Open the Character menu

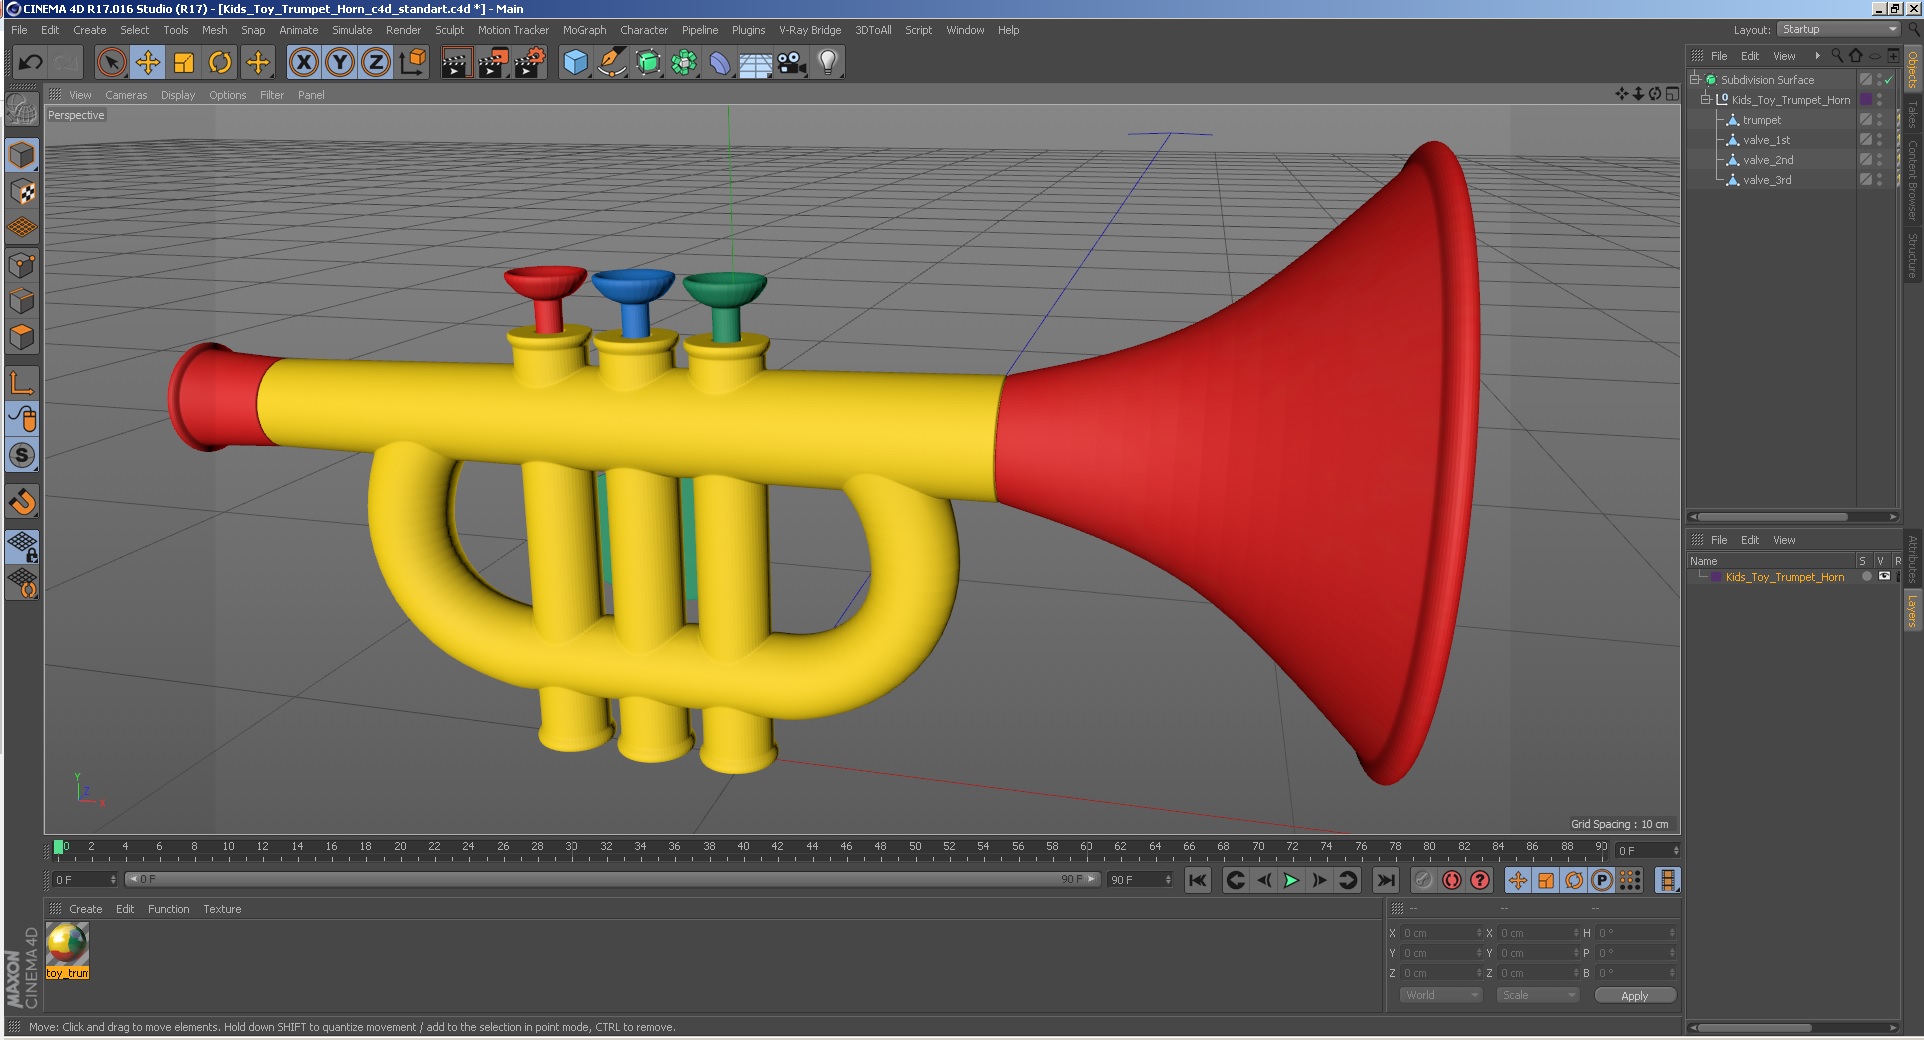coord(644,30)
